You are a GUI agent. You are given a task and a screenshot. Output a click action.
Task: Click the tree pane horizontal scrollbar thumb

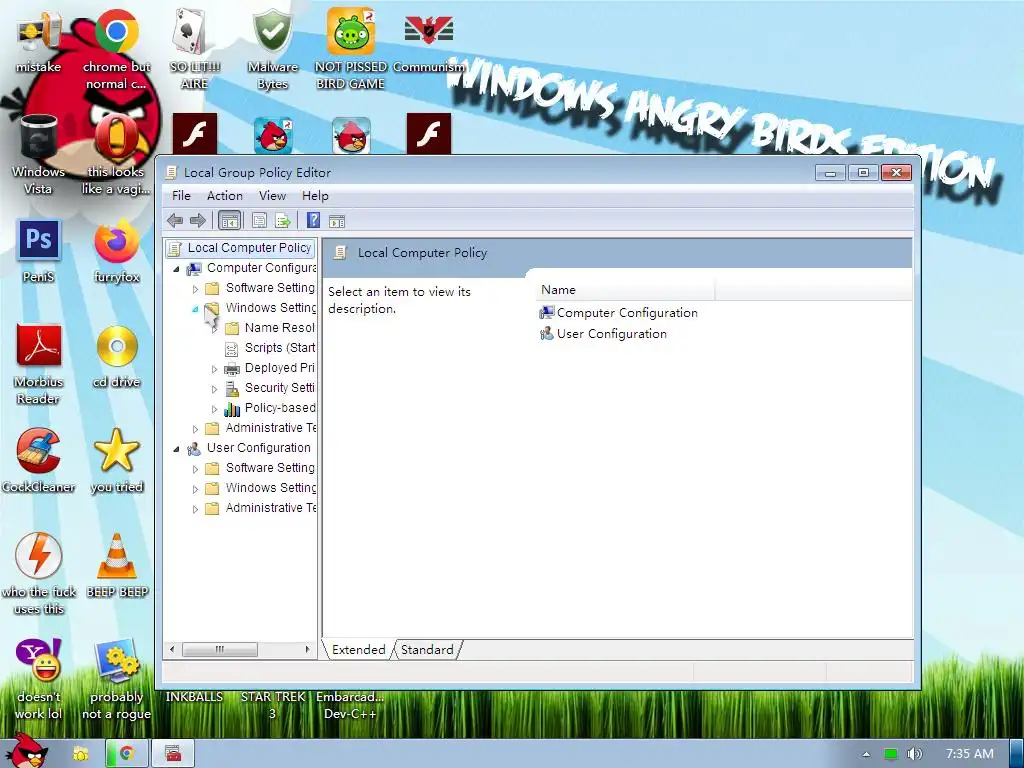point(219,649)
